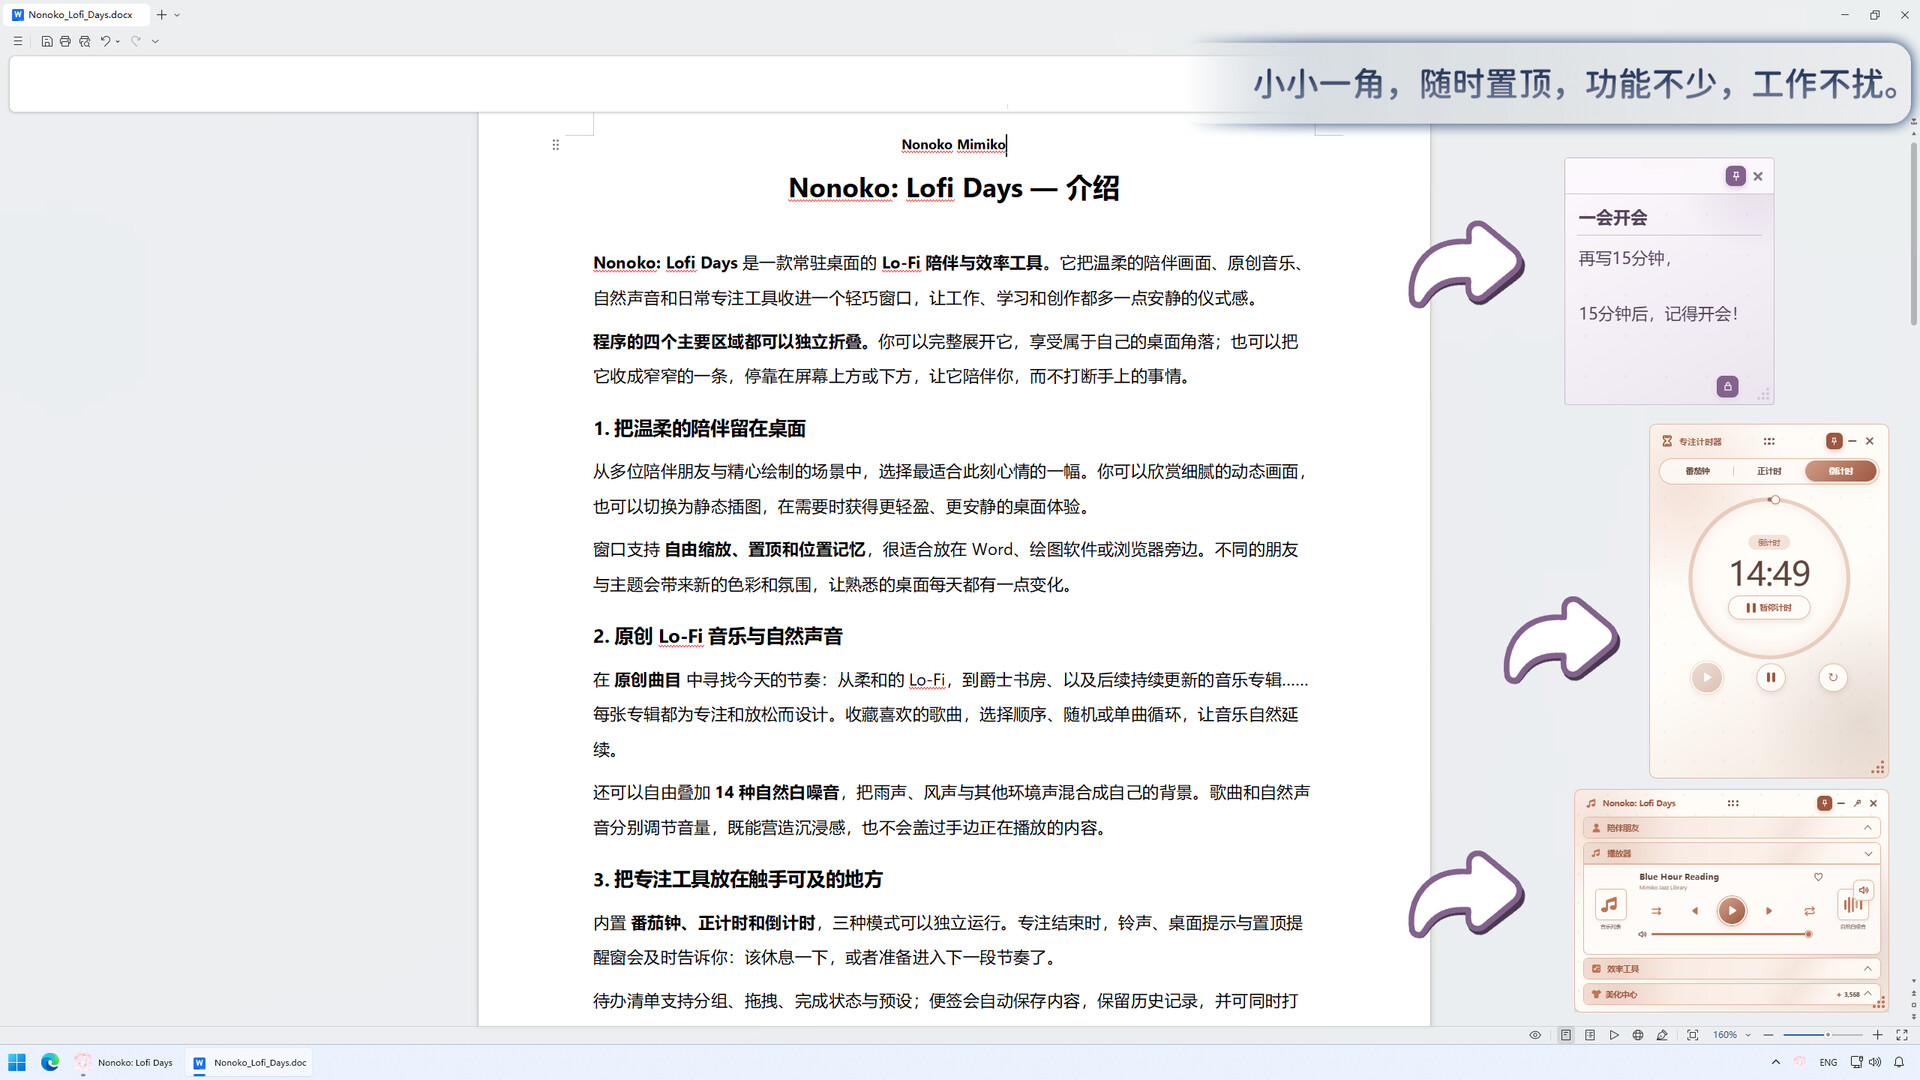Click the paragraph handle beside Nonoko Mimiko line
The height and width of the screenshot is (1080, 1920).
point(556,145)
